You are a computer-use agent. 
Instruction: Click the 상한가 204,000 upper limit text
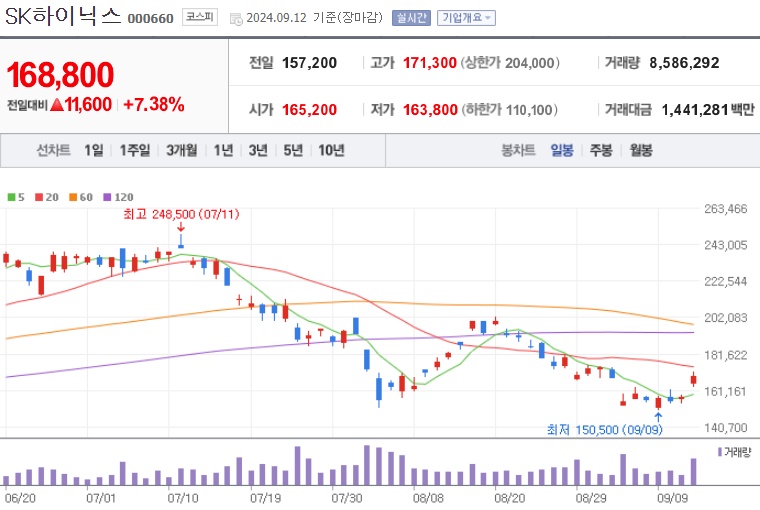point(510,63)
